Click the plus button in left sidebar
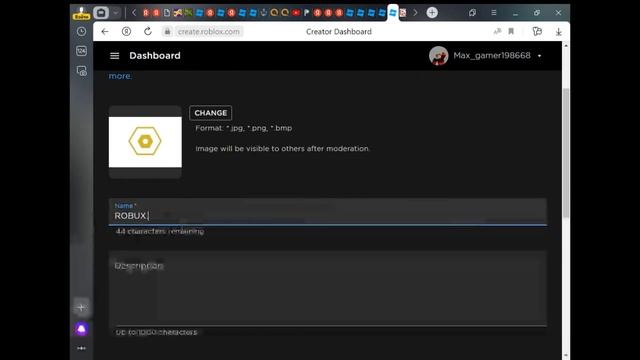Screen dimensions: 640x360 81,307
